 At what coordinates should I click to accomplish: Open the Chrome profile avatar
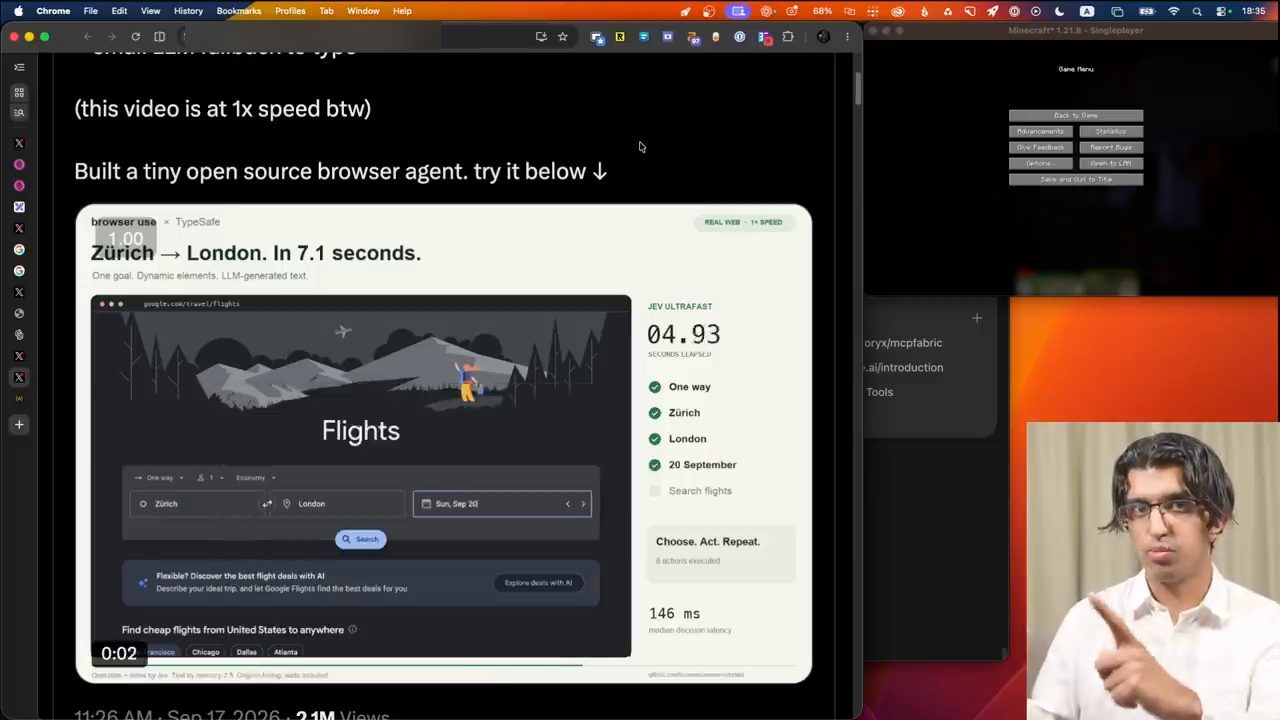click(x=823, y=37)
